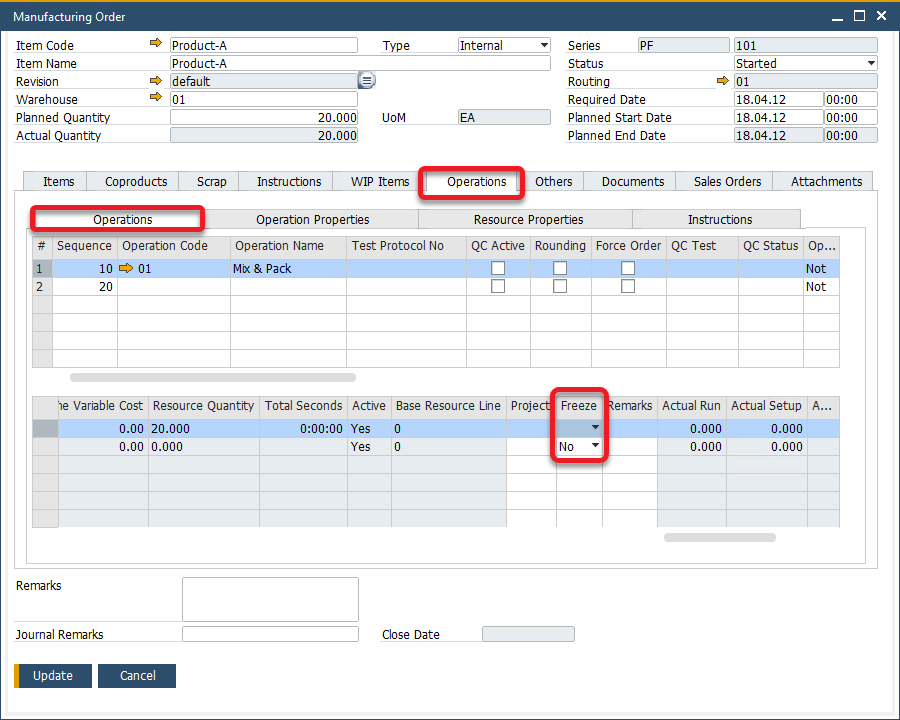This screenshot has height=720, width=900.
Task: Open the Freeze dropdown showing No
Action: click(x=595, y=447)
